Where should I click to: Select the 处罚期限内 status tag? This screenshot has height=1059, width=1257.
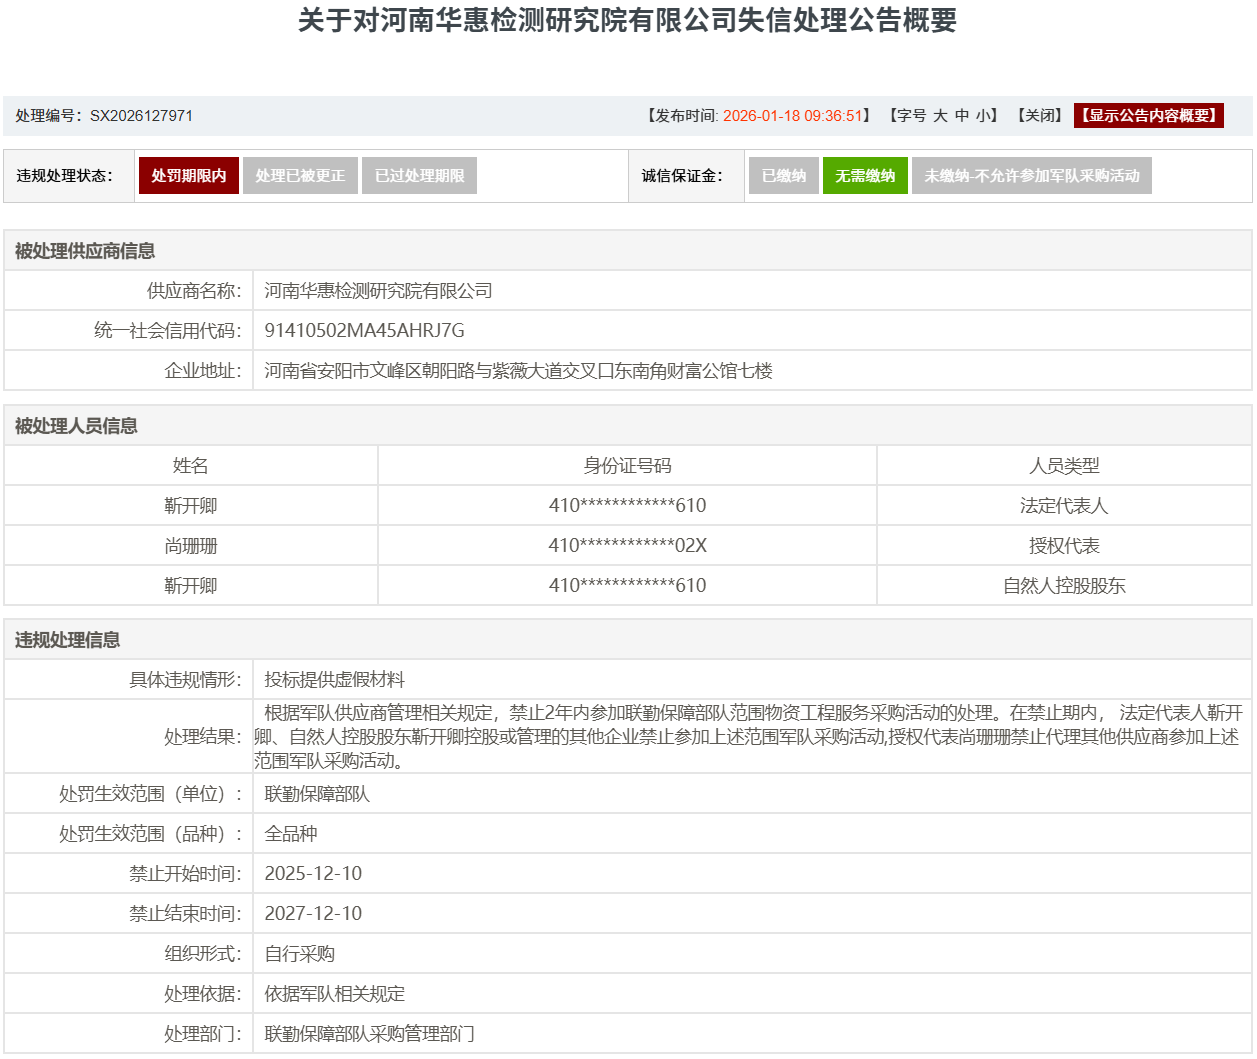tap(189, 176)
